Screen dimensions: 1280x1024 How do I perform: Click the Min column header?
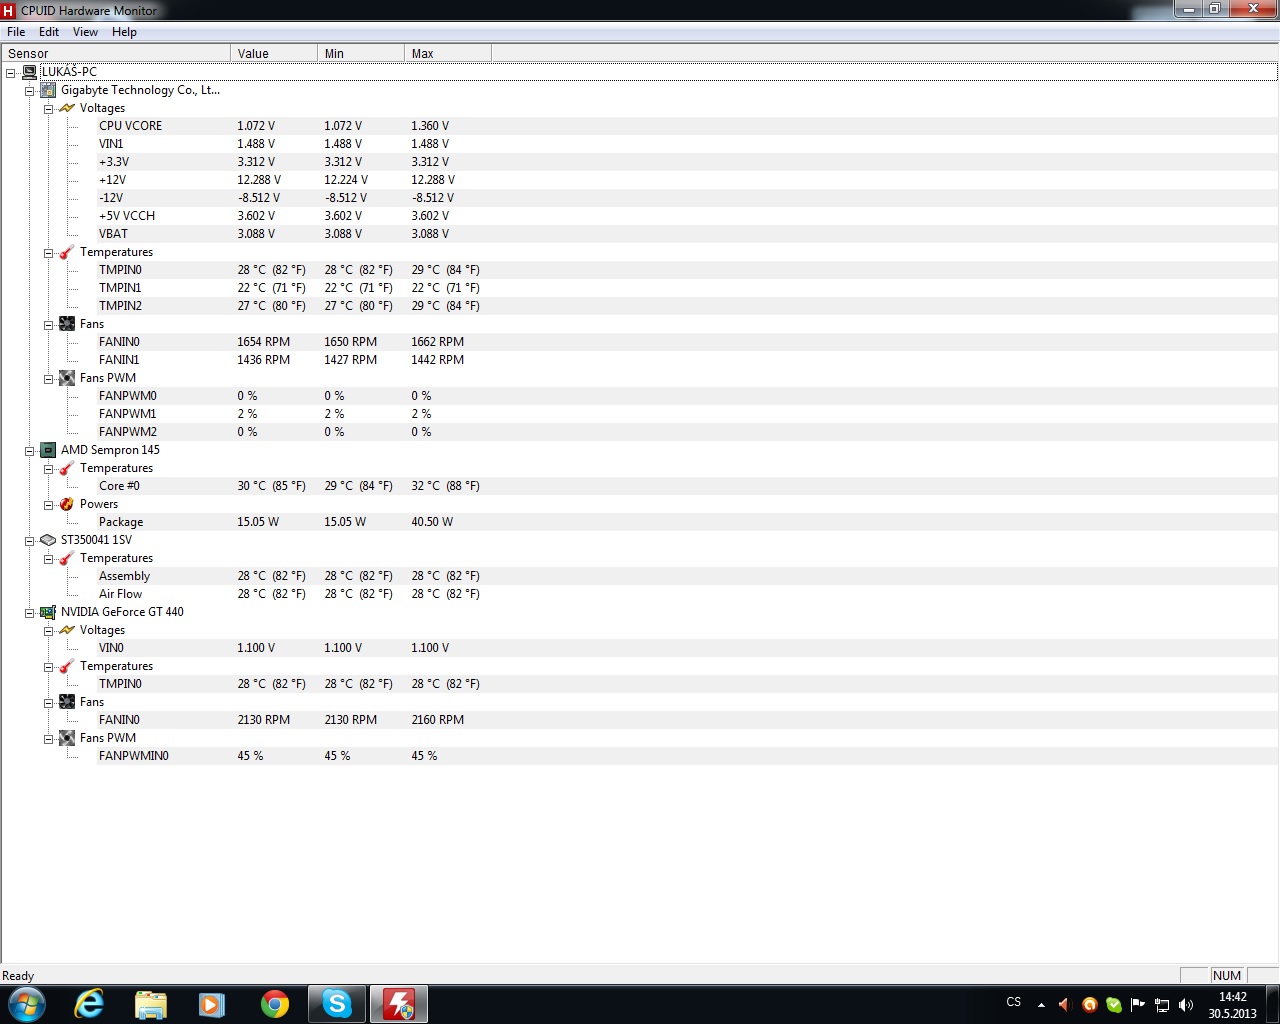pyautogui.click(x=361, y=53)
